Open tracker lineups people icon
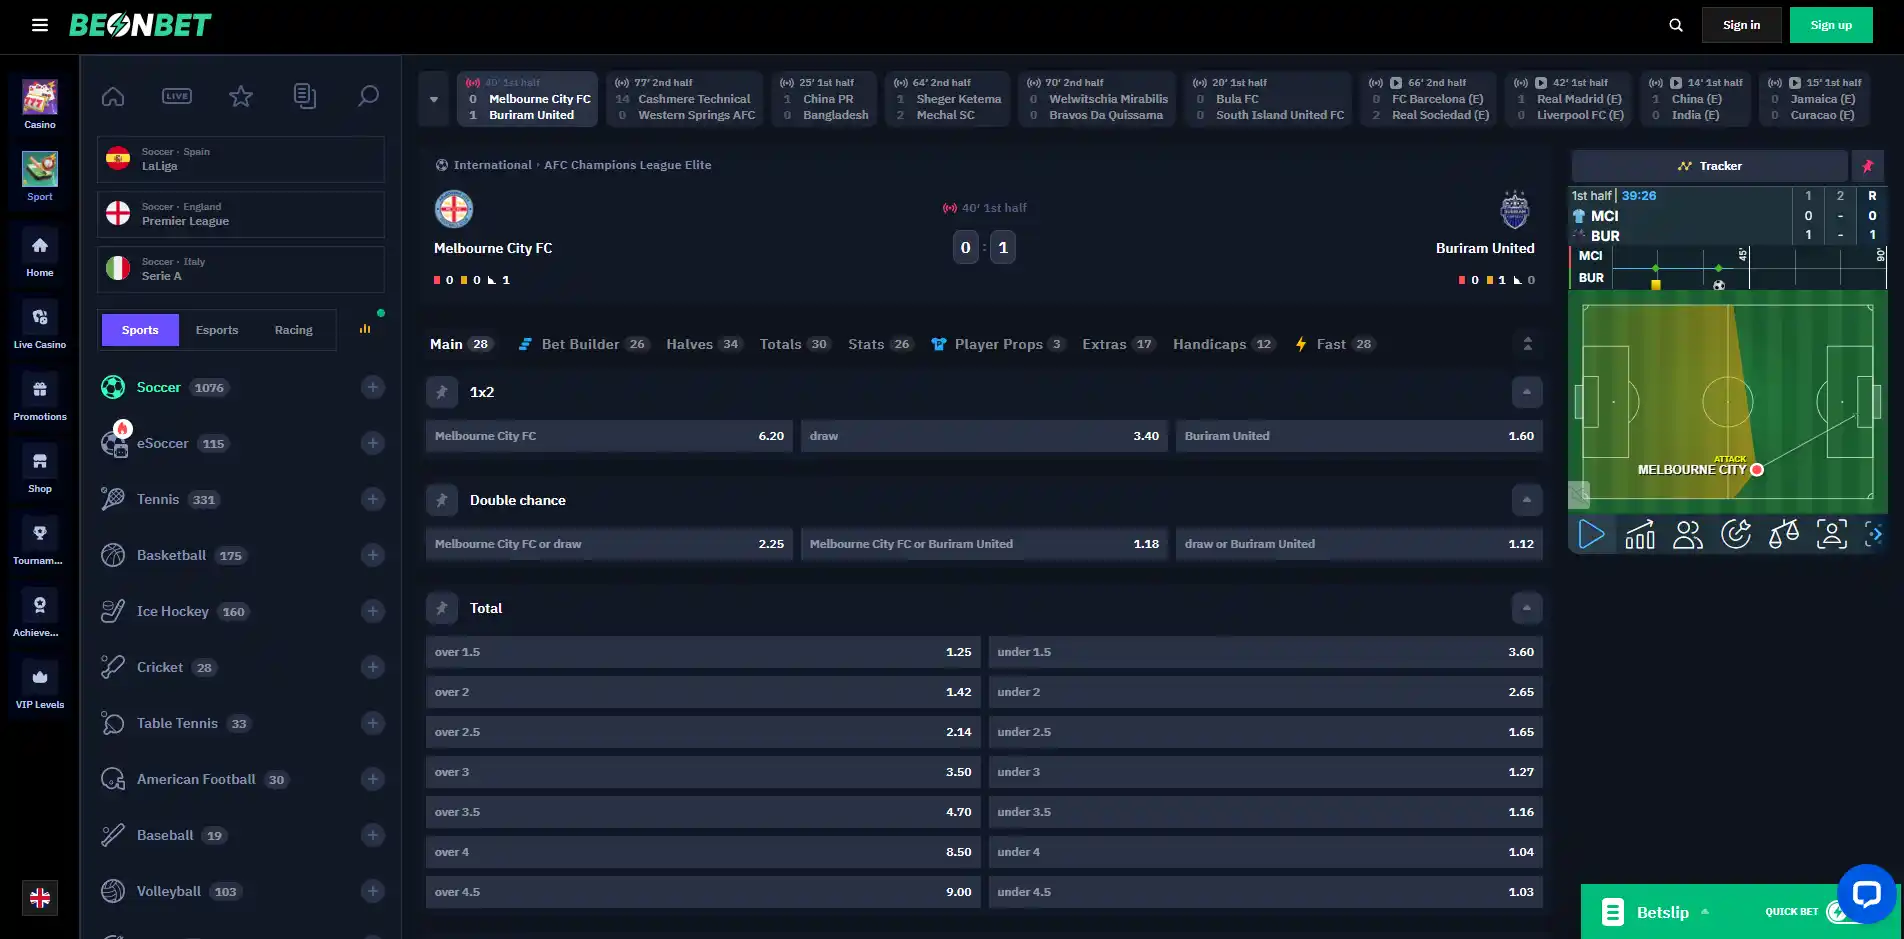 [x=1688, y=534]
